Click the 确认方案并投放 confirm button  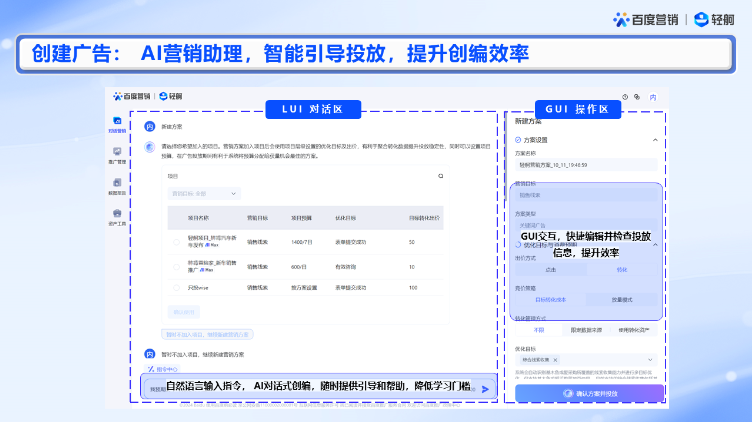point(590,394)
